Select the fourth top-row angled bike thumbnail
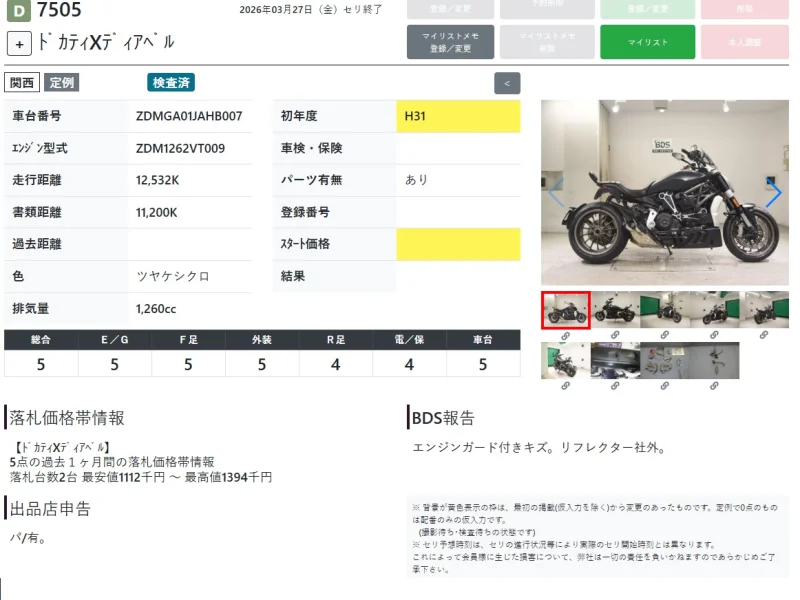Screen dimensions: 800x600 714,310
